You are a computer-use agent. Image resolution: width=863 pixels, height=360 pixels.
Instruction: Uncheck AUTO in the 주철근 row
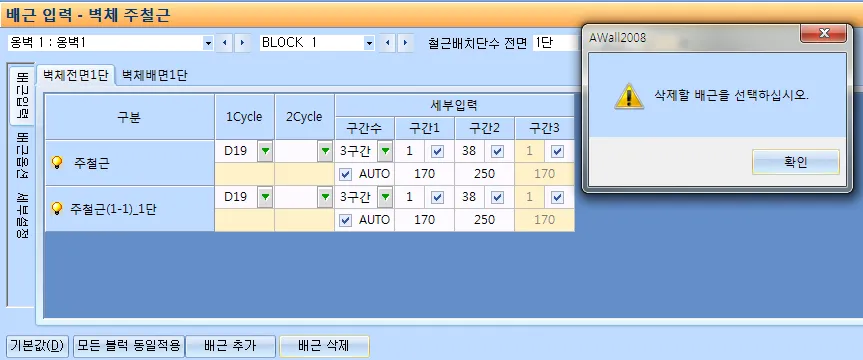pos(346,174)
